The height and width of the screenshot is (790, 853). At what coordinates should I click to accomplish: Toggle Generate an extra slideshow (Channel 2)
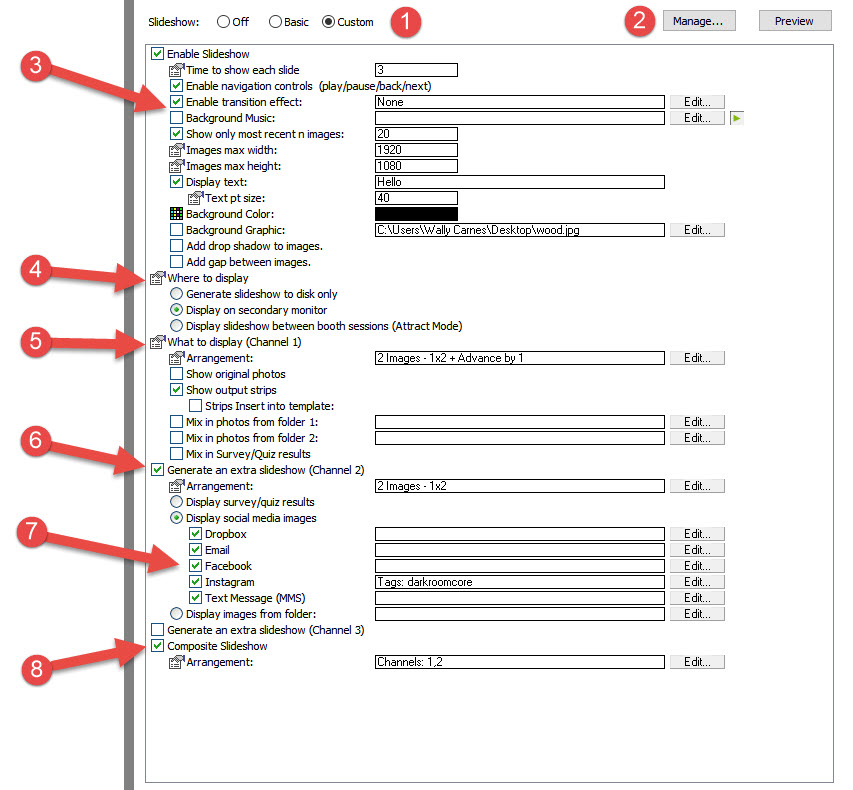coord(157,470)
